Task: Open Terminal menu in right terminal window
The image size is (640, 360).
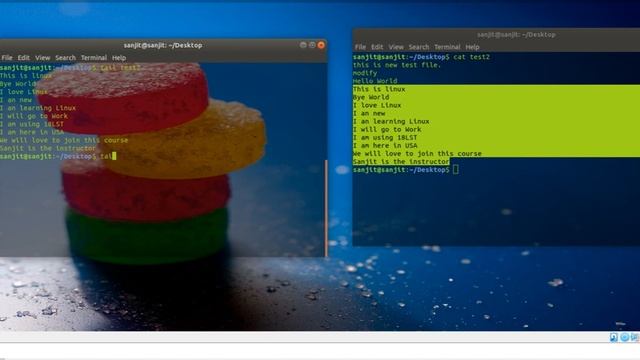Action: [447, 47]
